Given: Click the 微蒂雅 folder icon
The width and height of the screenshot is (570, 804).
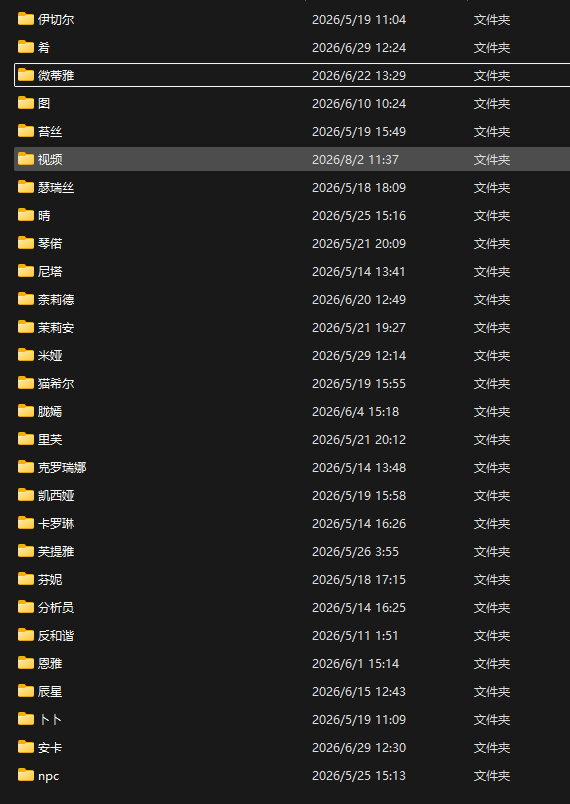Looking at the screenshot, I should point(26,75).
